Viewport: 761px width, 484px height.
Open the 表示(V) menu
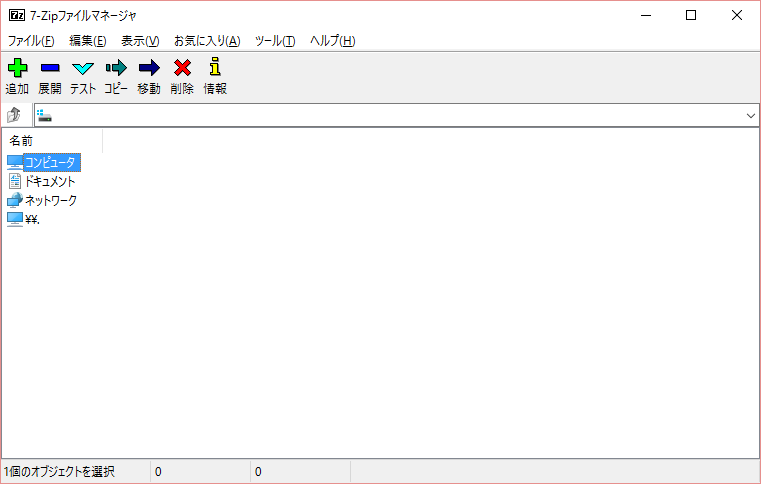140,41
